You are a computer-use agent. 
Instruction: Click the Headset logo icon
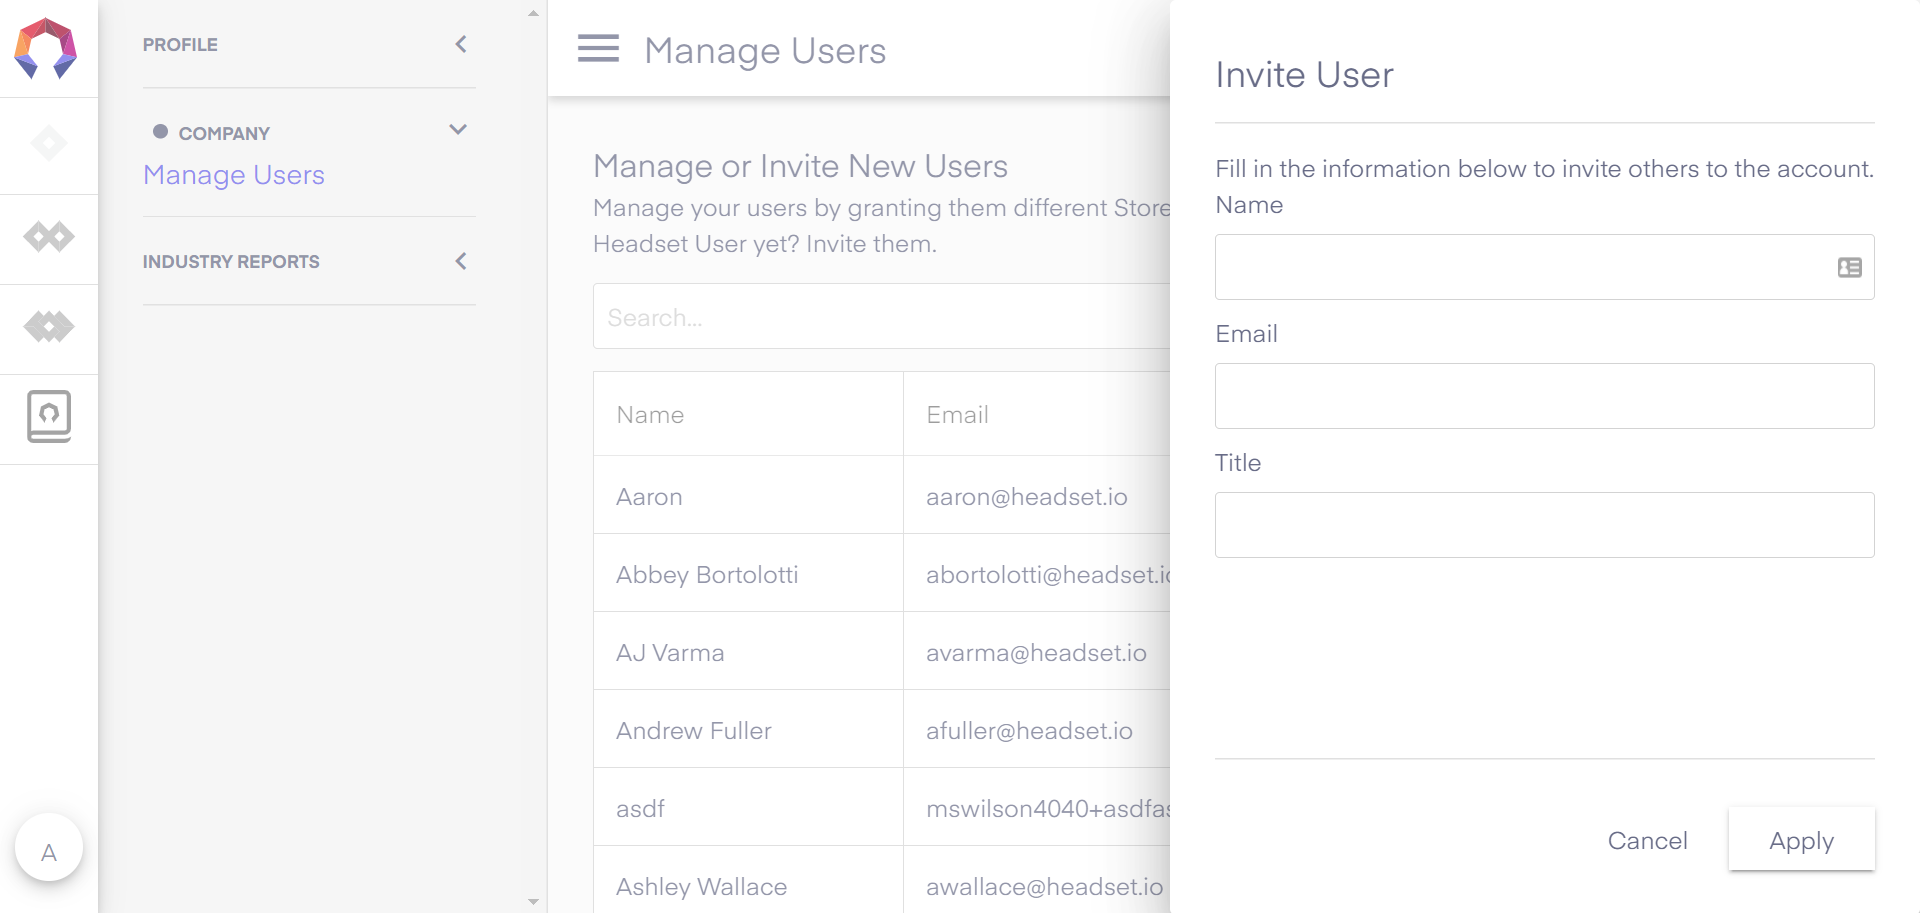click(46, 48)
